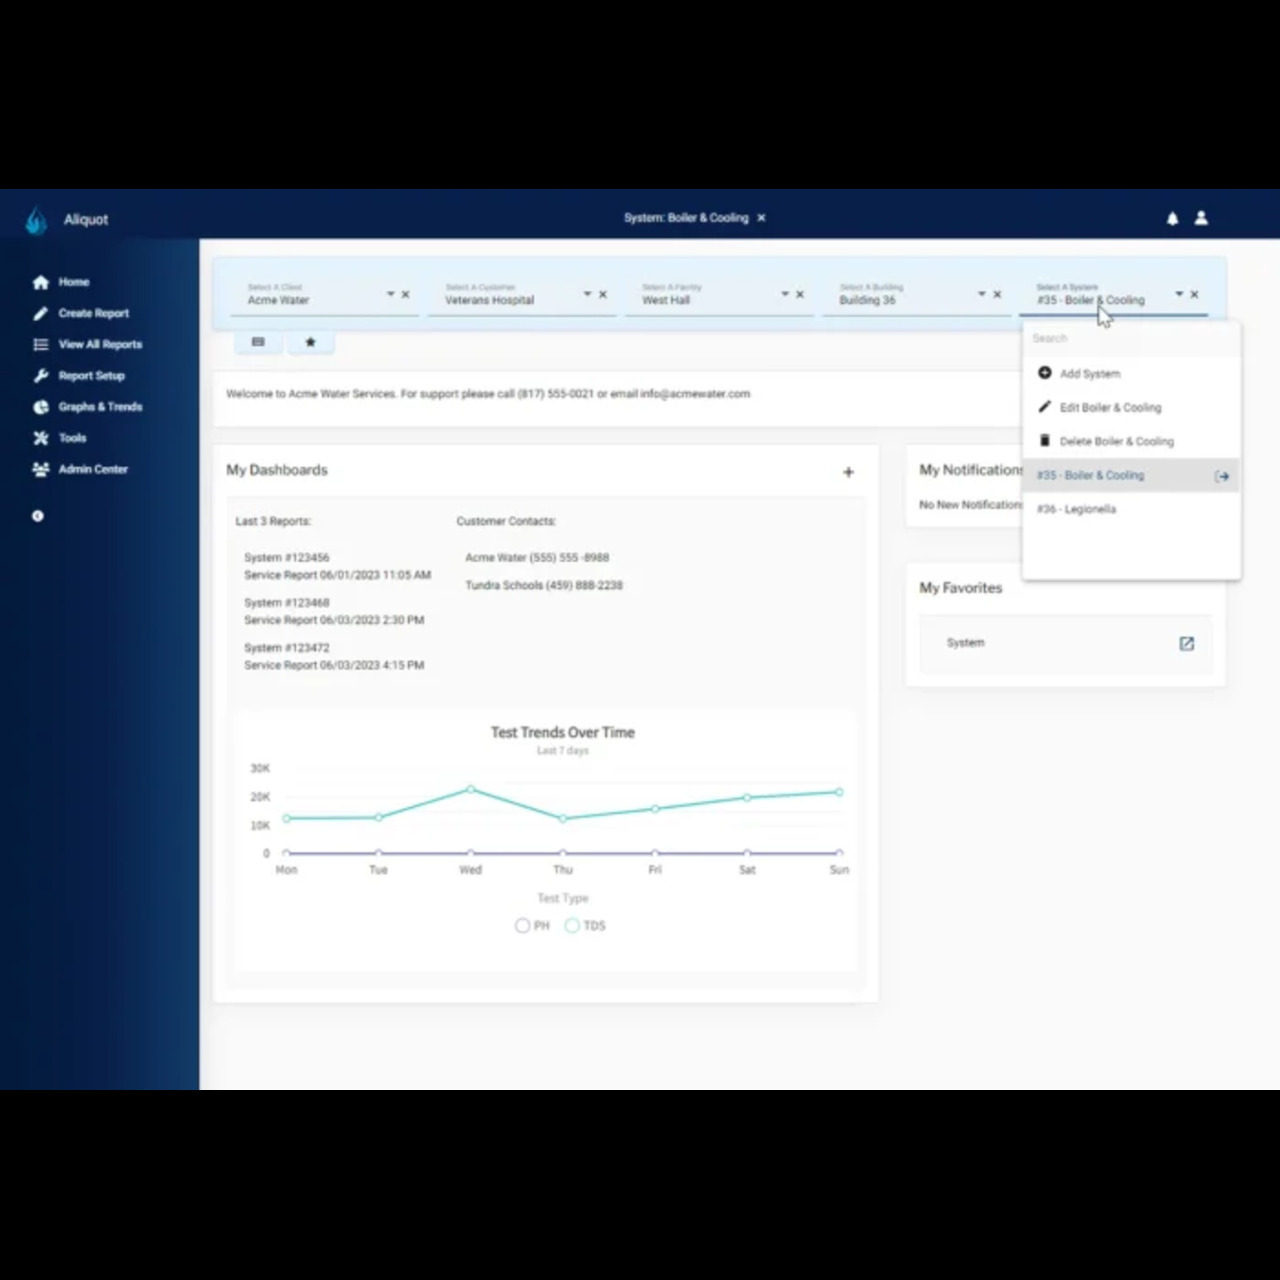
Task: Open Admin Center in sidebar
Action: click(x=93, y=469)
